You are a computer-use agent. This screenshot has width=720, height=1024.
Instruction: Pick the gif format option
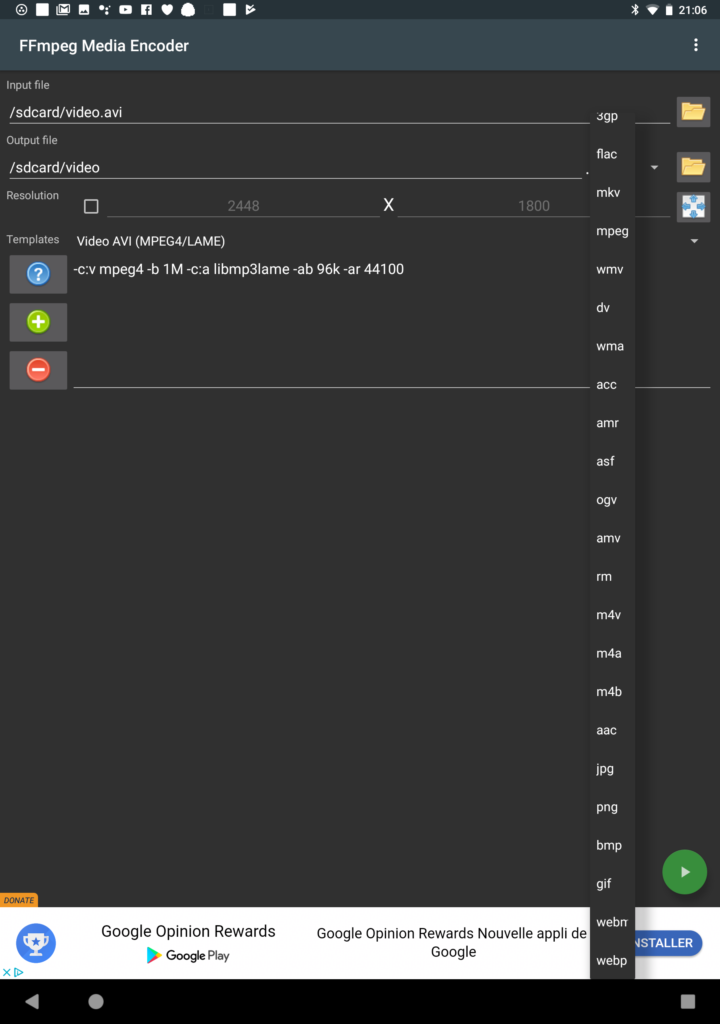click(x=604, y=884)
